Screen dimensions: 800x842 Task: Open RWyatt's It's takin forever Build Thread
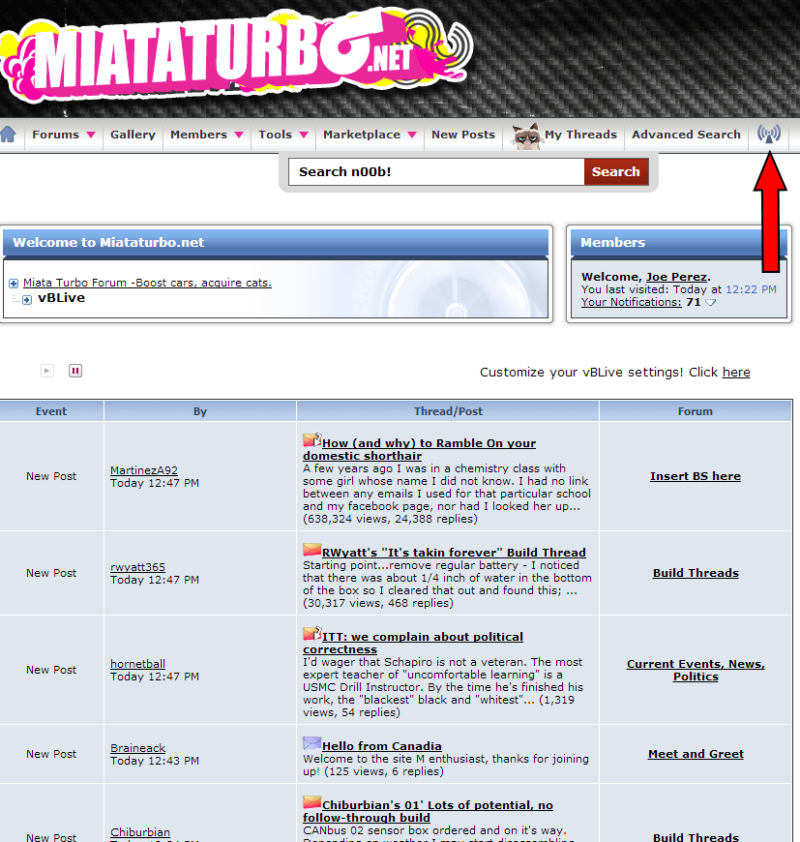[x=454, y=553]
